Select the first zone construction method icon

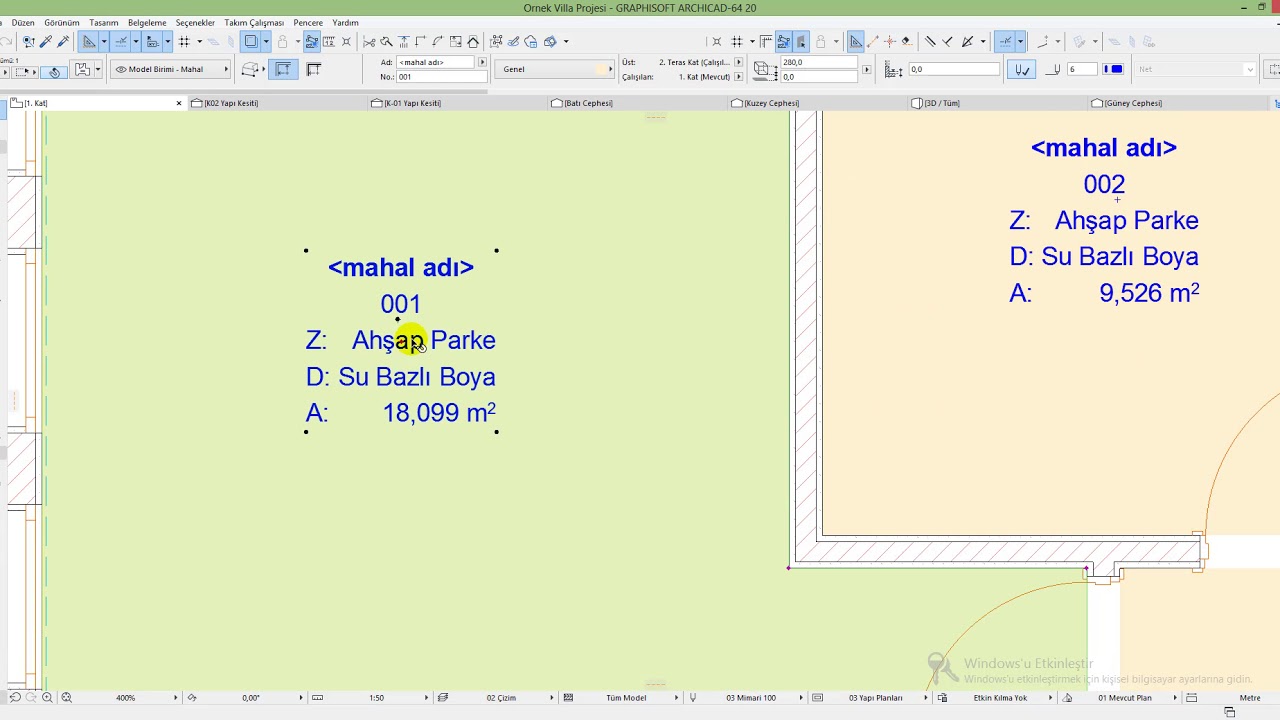click(283, 69)
